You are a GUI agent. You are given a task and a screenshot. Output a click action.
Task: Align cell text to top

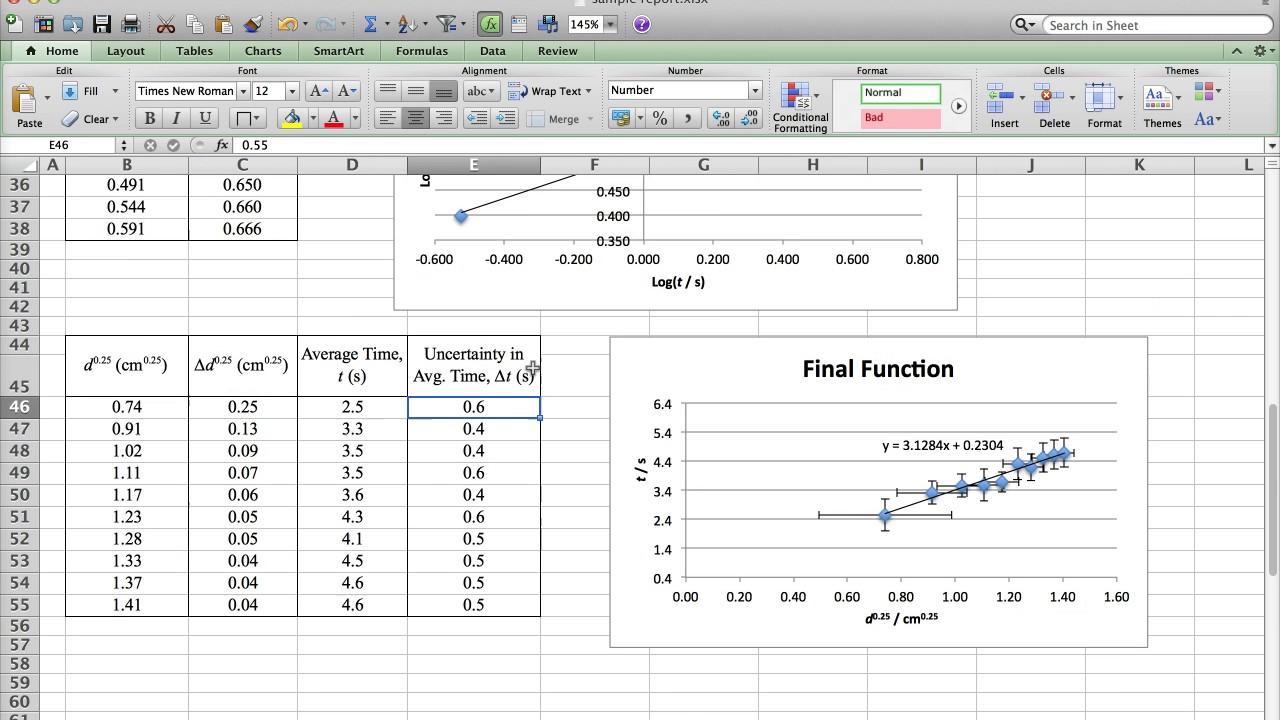click(387, 91)
